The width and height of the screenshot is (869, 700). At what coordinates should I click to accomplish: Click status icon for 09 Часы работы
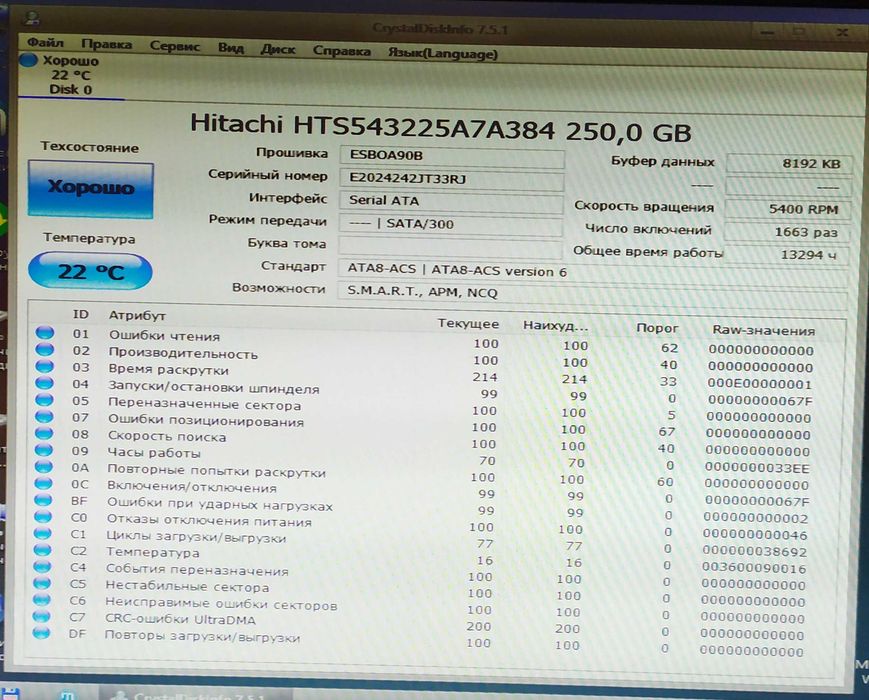pos(43,449)
